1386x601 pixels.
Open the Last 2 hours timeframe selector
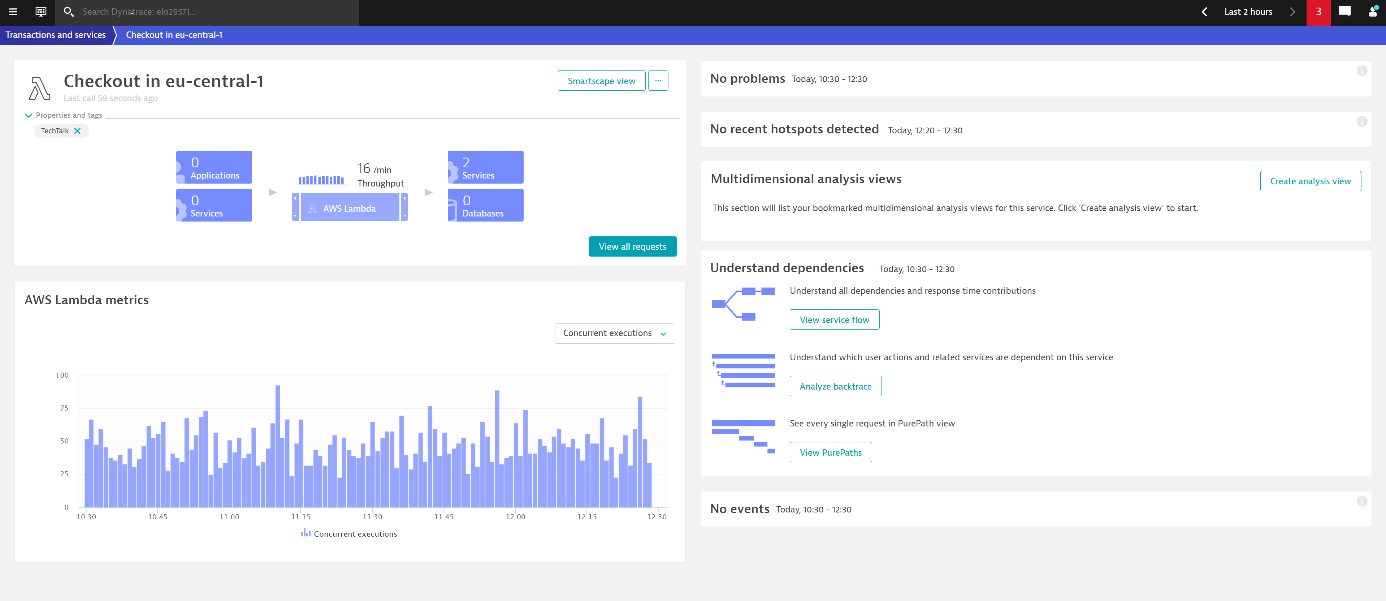(1248, 12)
